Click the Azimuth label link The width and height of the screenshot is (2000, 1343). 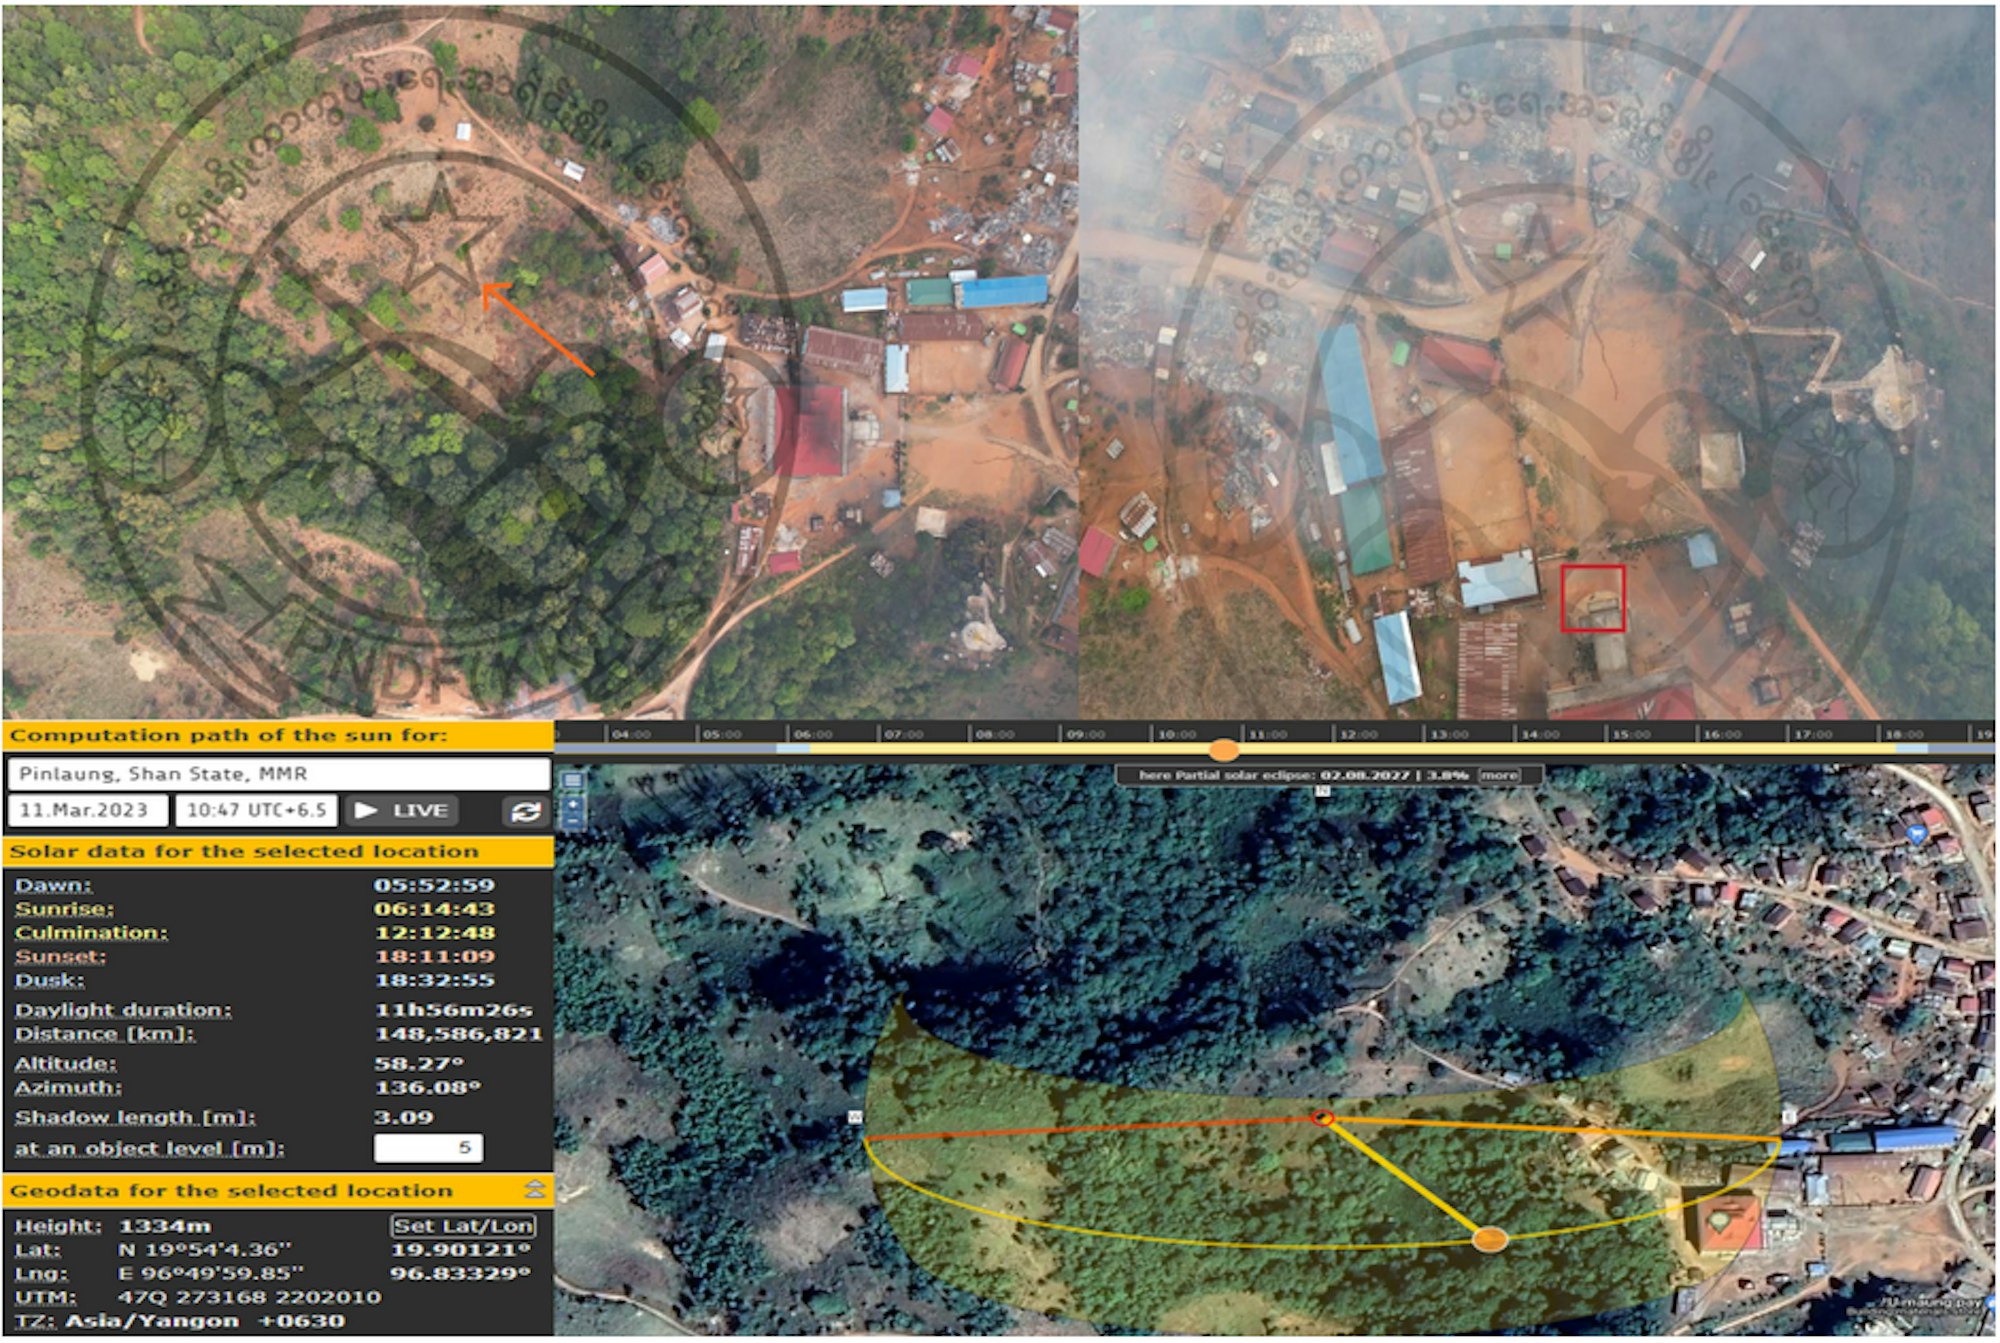[68, 1089]
